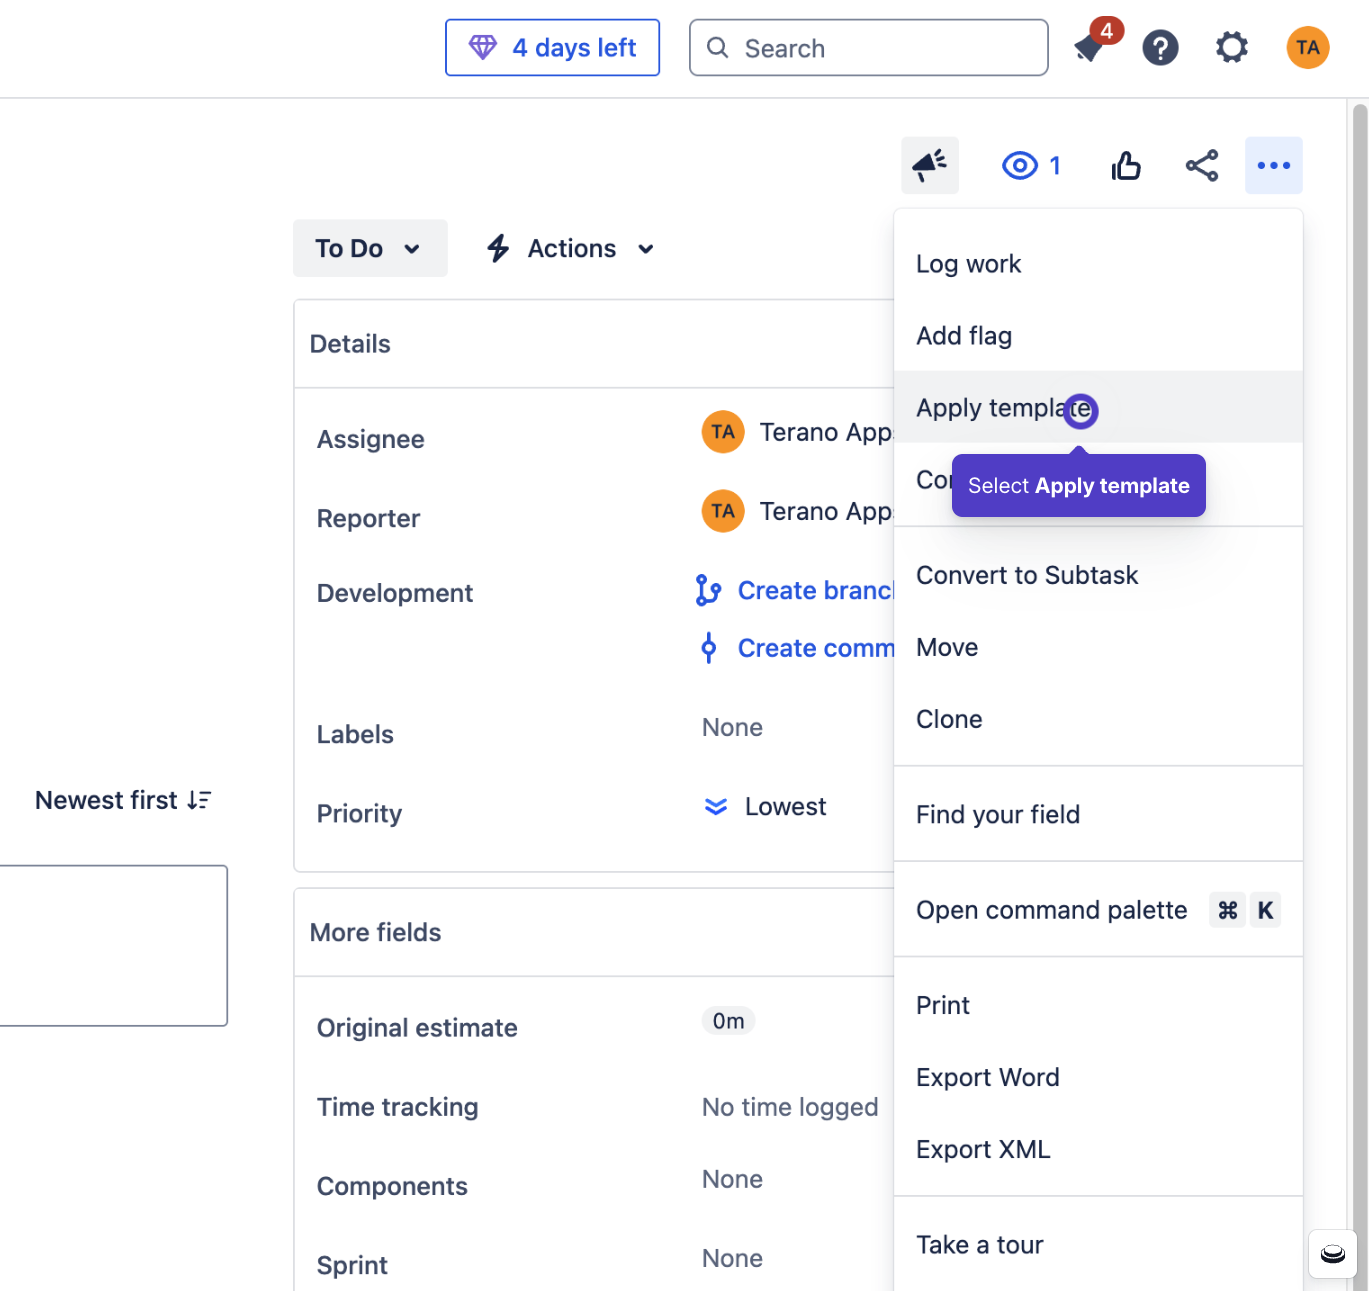Click the thumbs up vote icon

(1126, 165)
